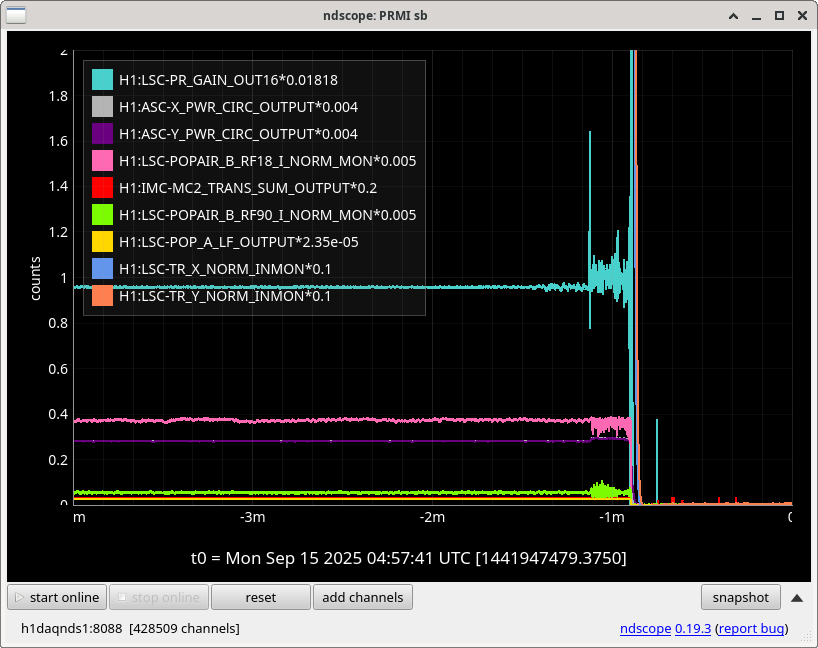Select the purple ASC-Y_PWR_CIRC_OUTPUT legend swatch
818x648 pixels.
(102, 134)
